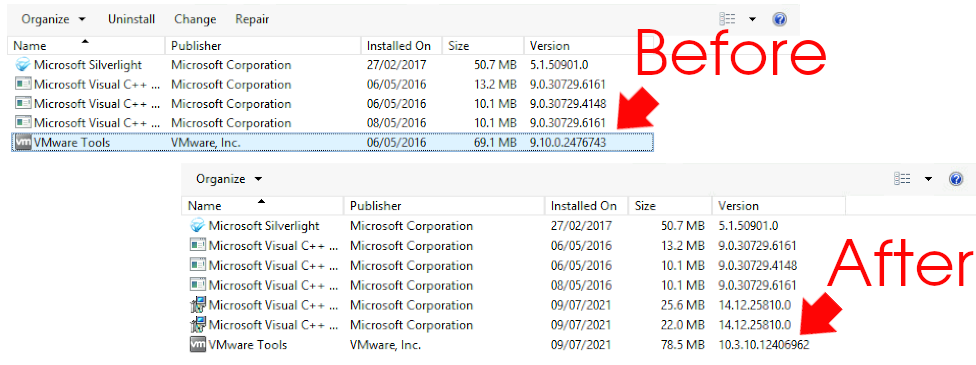Click version 10.3.10.12406962 in the After panel
This screenshot has height=365, width=976.
(764, 344)
